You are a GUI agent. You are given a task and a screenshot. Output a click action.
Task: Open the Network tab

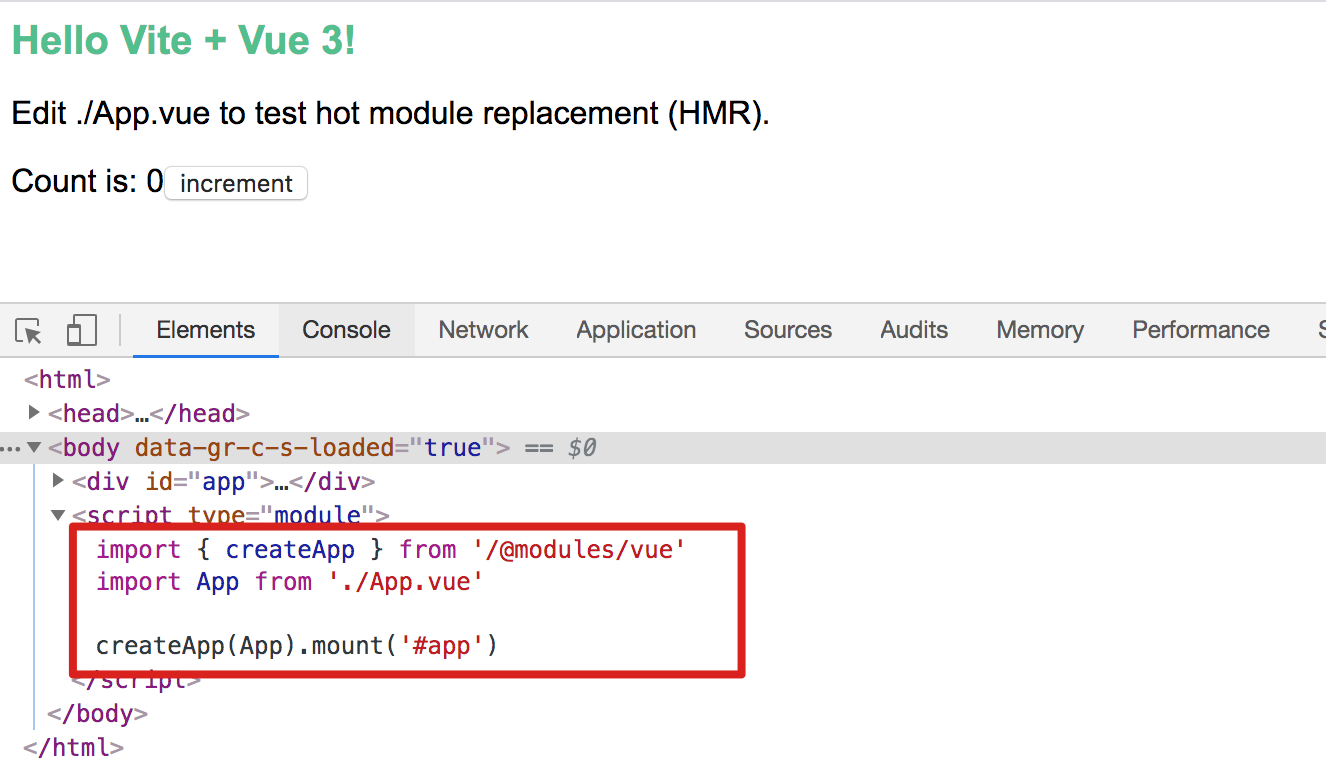[x=483, y=330]
